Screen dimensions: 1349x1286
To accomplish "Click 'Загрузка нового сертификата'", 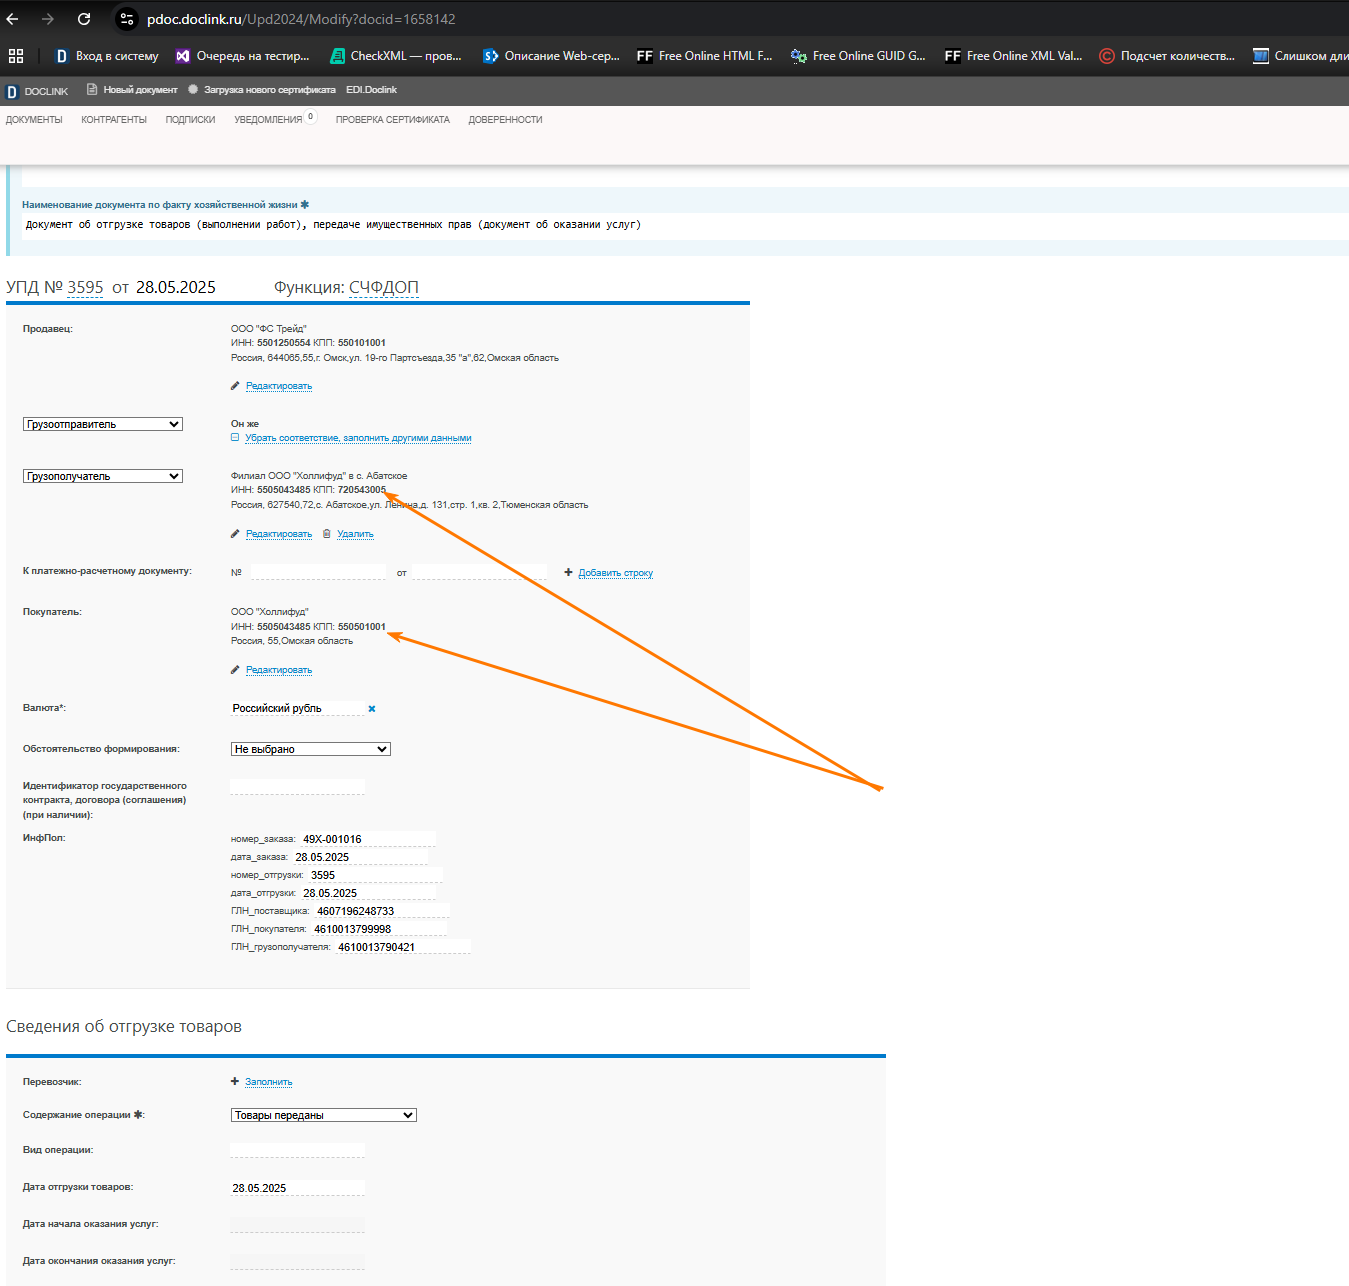I will click(x=262, y=90).
